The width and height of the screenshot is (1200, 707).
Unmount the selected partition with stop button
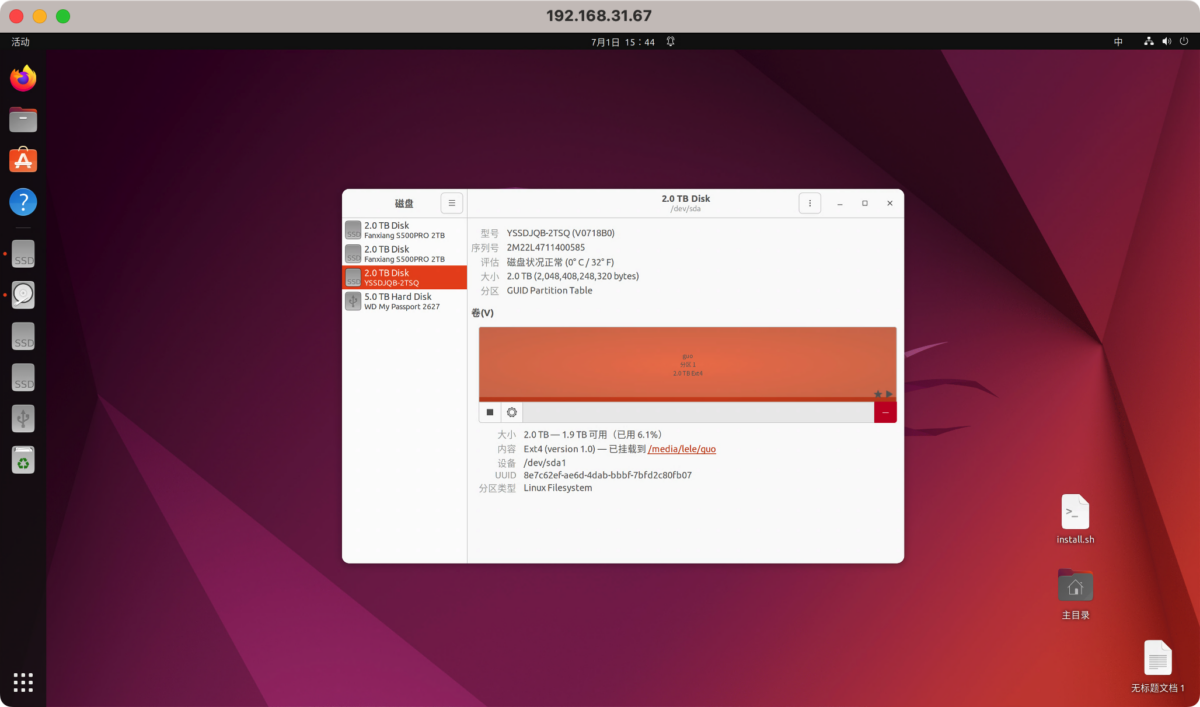click(490, 412)
